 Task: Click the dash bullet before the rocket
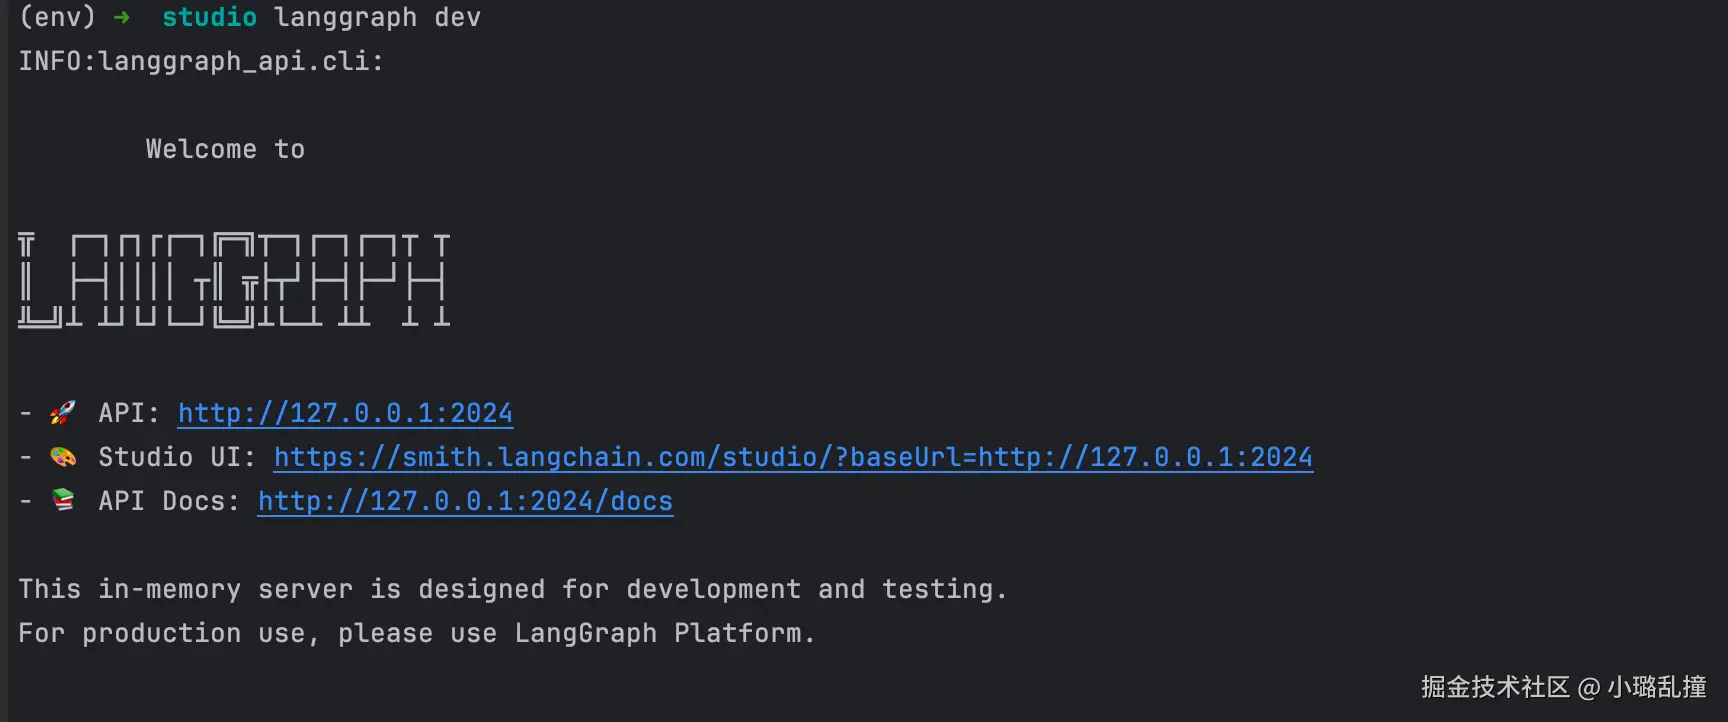pos(26,413)
